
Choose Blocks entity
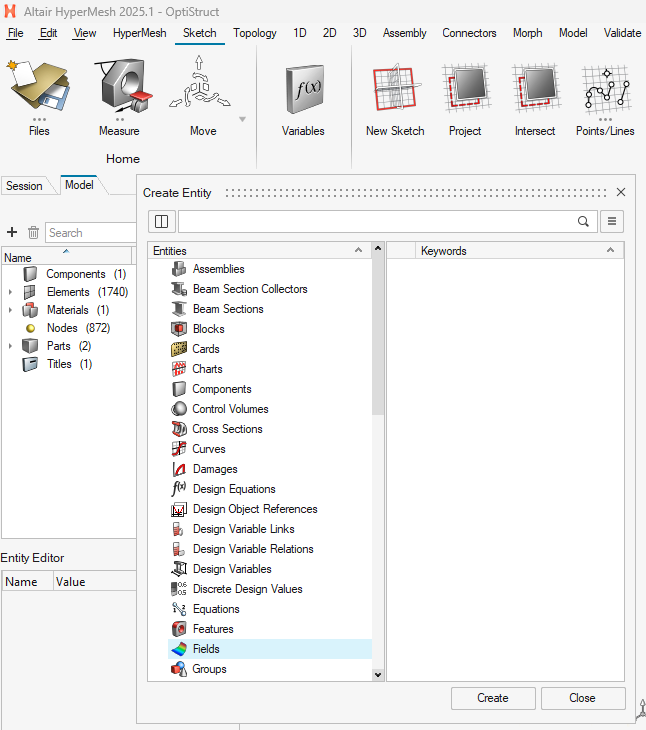click(209, 329)
